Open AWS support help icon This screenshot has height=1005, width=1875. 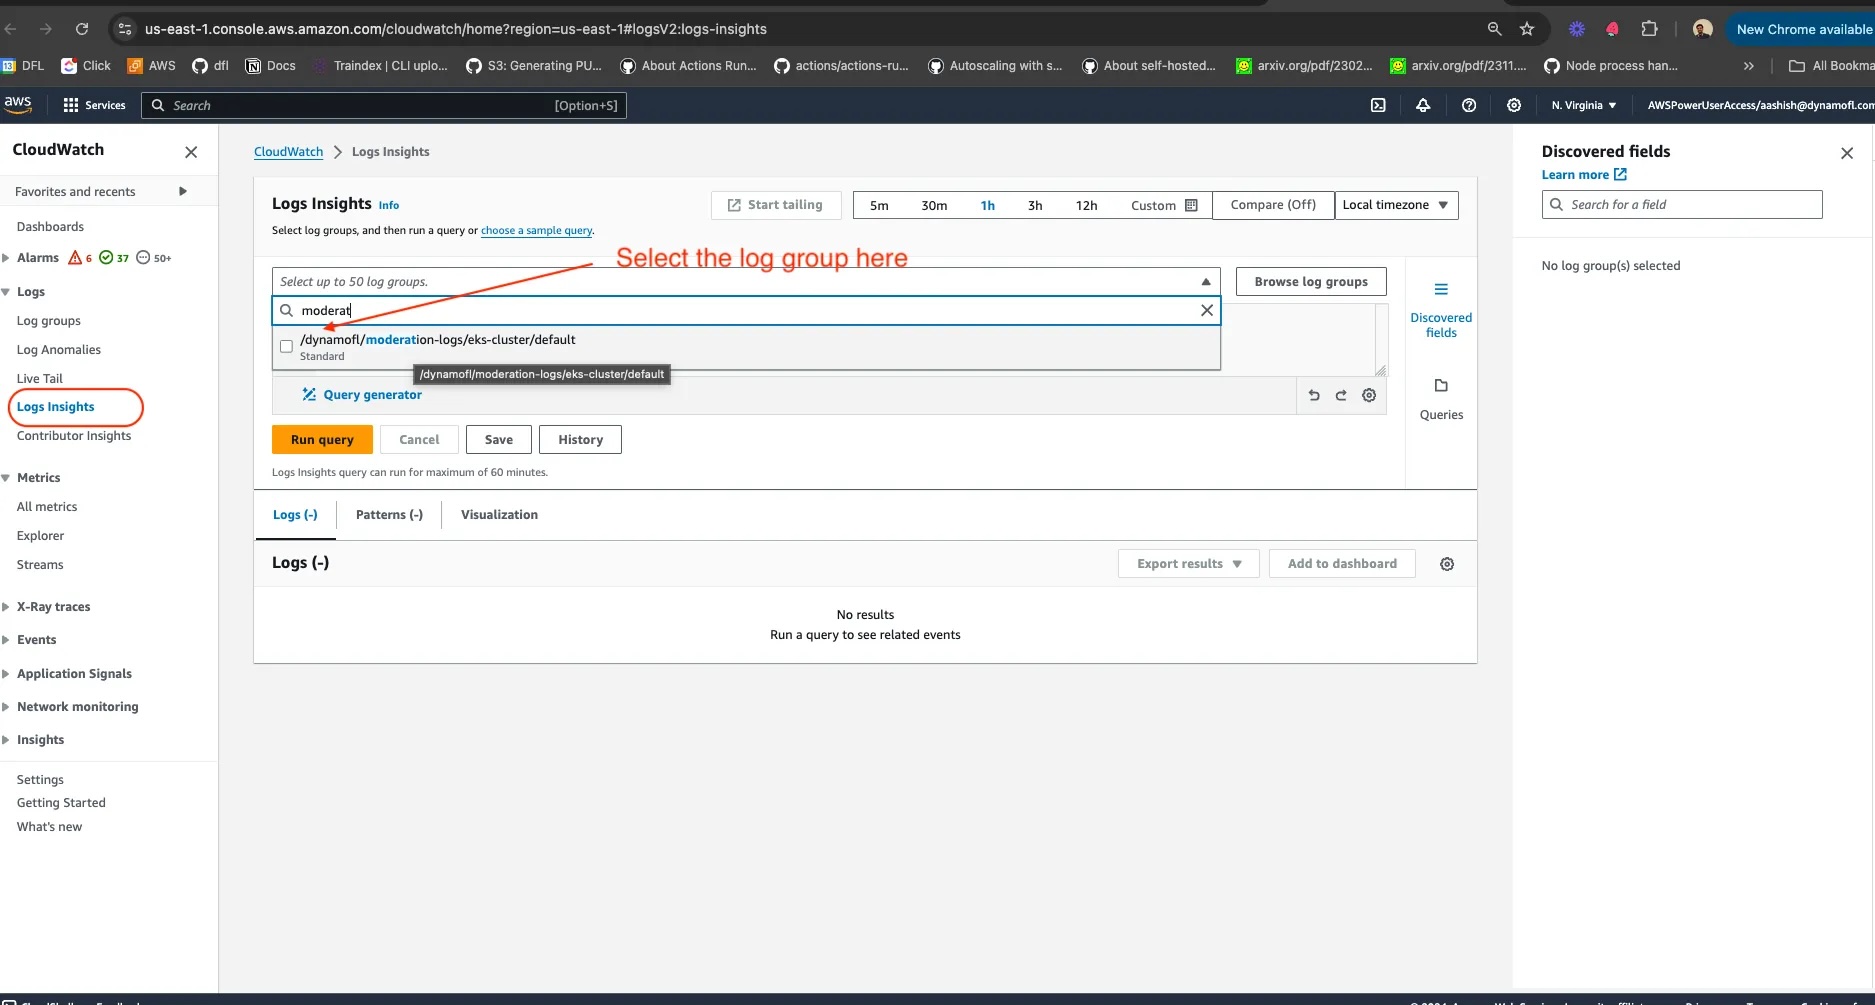pyautogui.click(x=1469, y=105)
